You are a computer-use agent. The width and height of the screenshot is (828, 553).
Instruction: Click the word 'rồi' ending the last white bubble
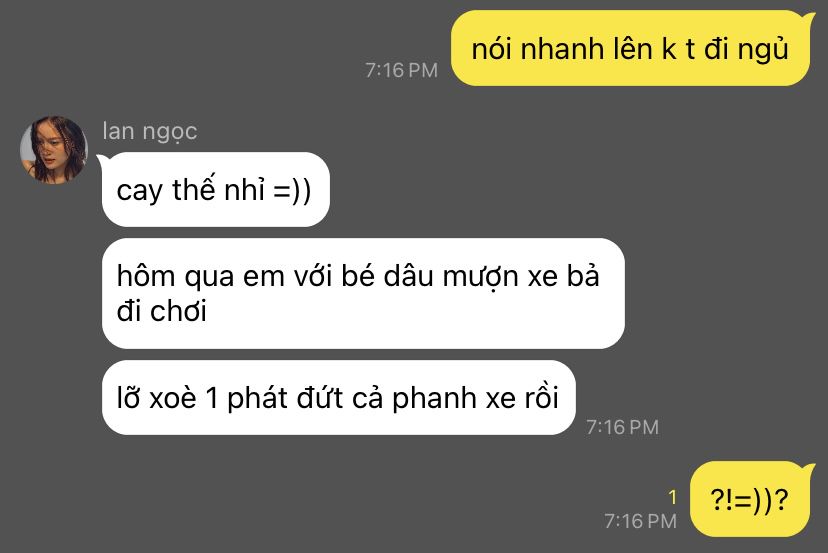[x=542, y=397]
